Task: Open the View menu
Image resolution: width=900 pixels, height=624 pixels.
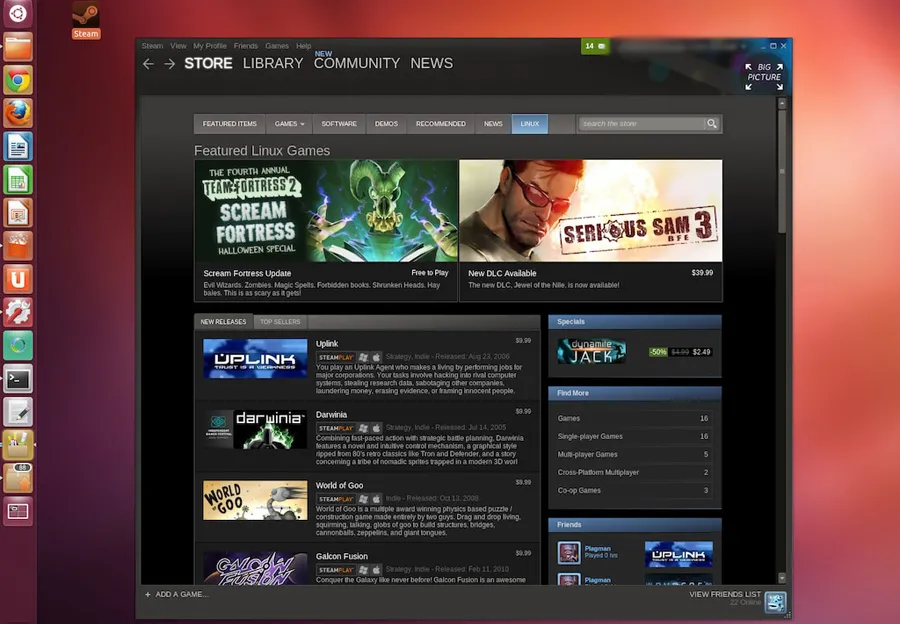Action: 178,46
